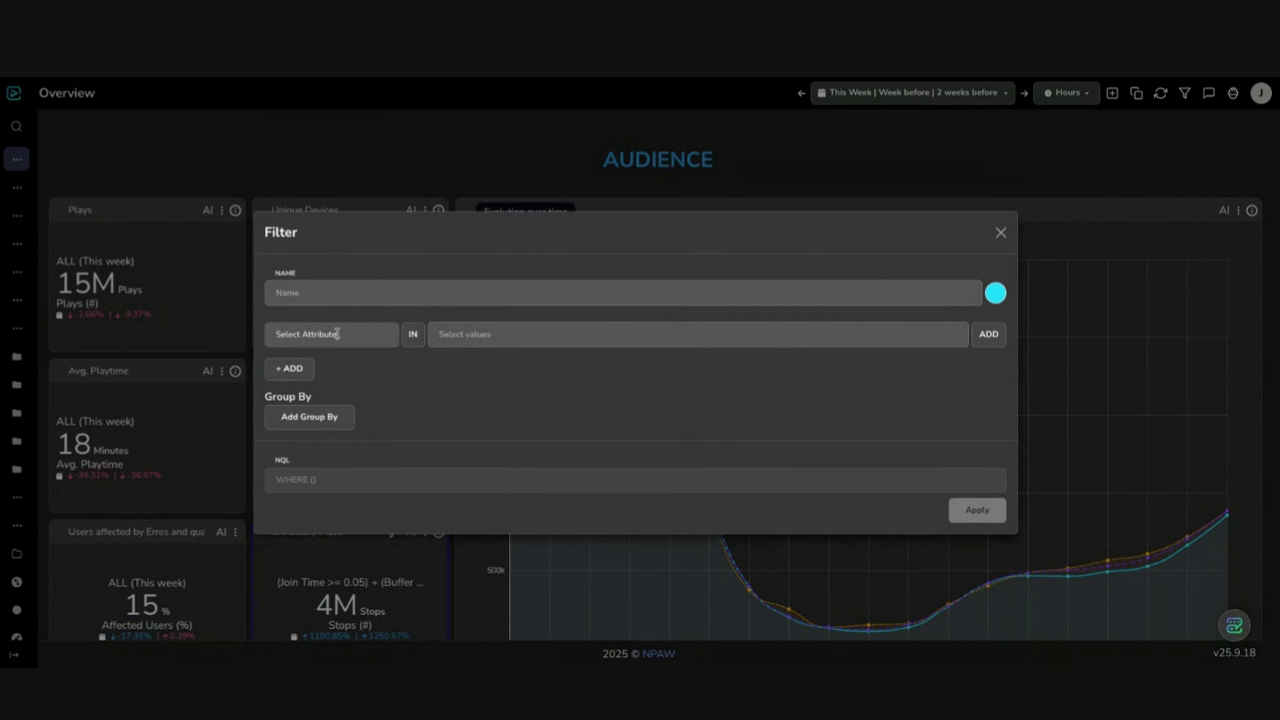Viewport: 1280px width, 720px height.
Task: Click the IN operator button
Action: point(413,334)
